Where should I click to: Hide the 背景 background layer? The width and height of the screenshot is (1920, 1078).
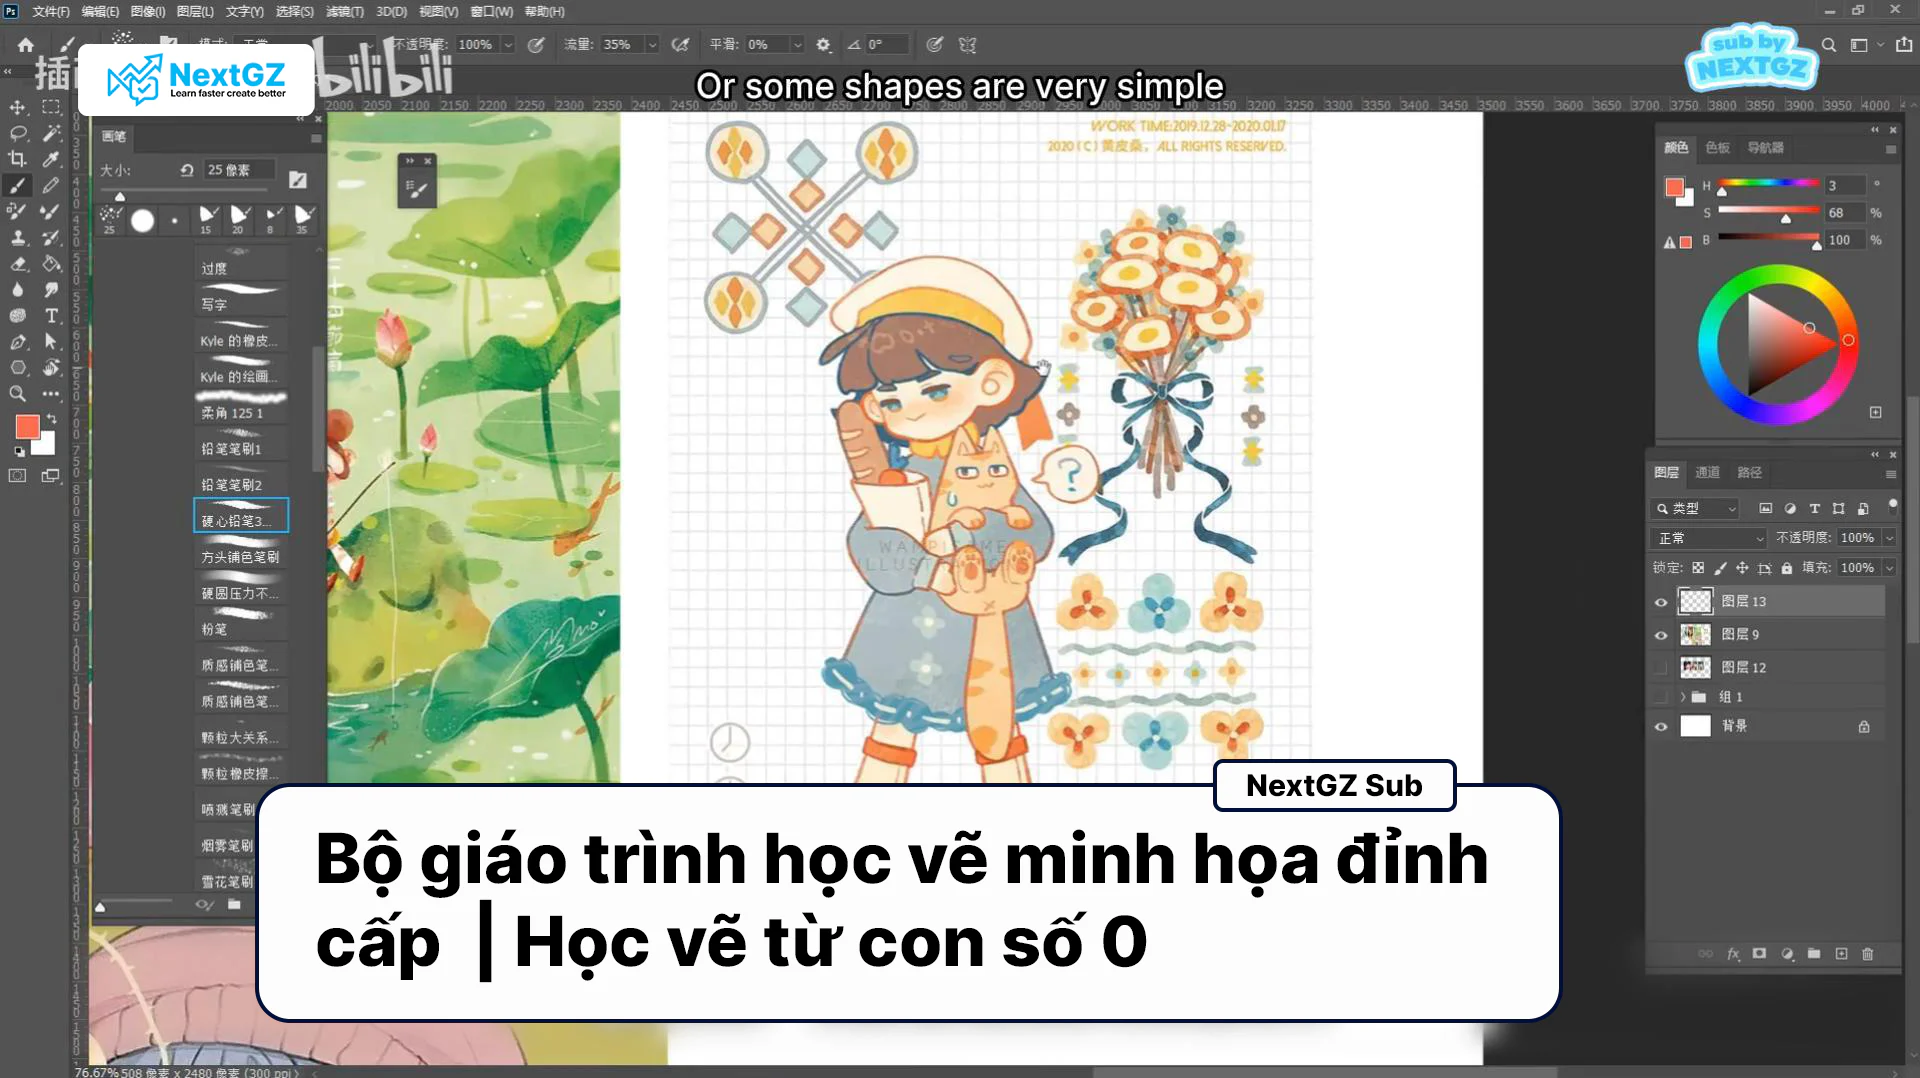(1661, 727)
